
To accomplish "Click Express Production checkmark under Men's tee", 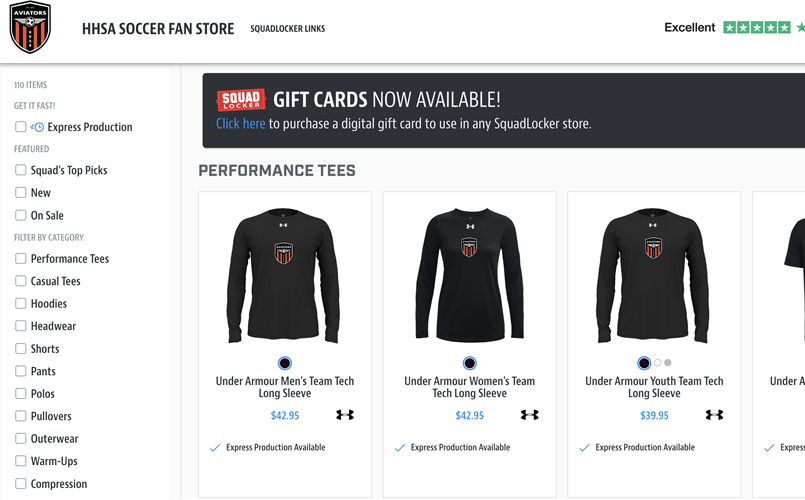I will [215, 448].
